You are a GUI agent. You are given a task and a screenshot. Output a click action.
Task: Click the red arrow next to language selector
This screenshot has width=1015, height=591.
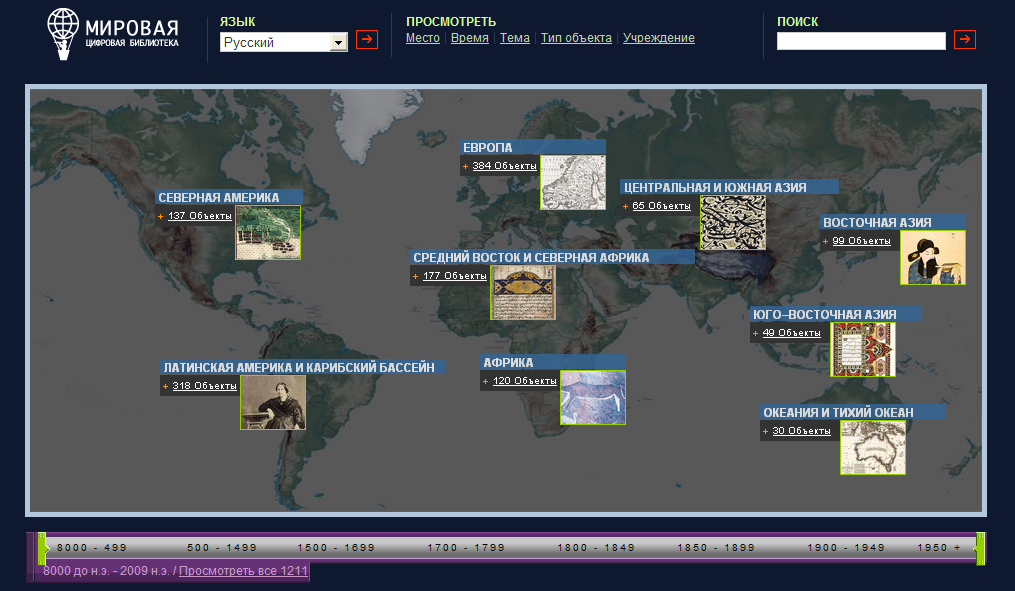pyautogui.click(x=367, y=40)
